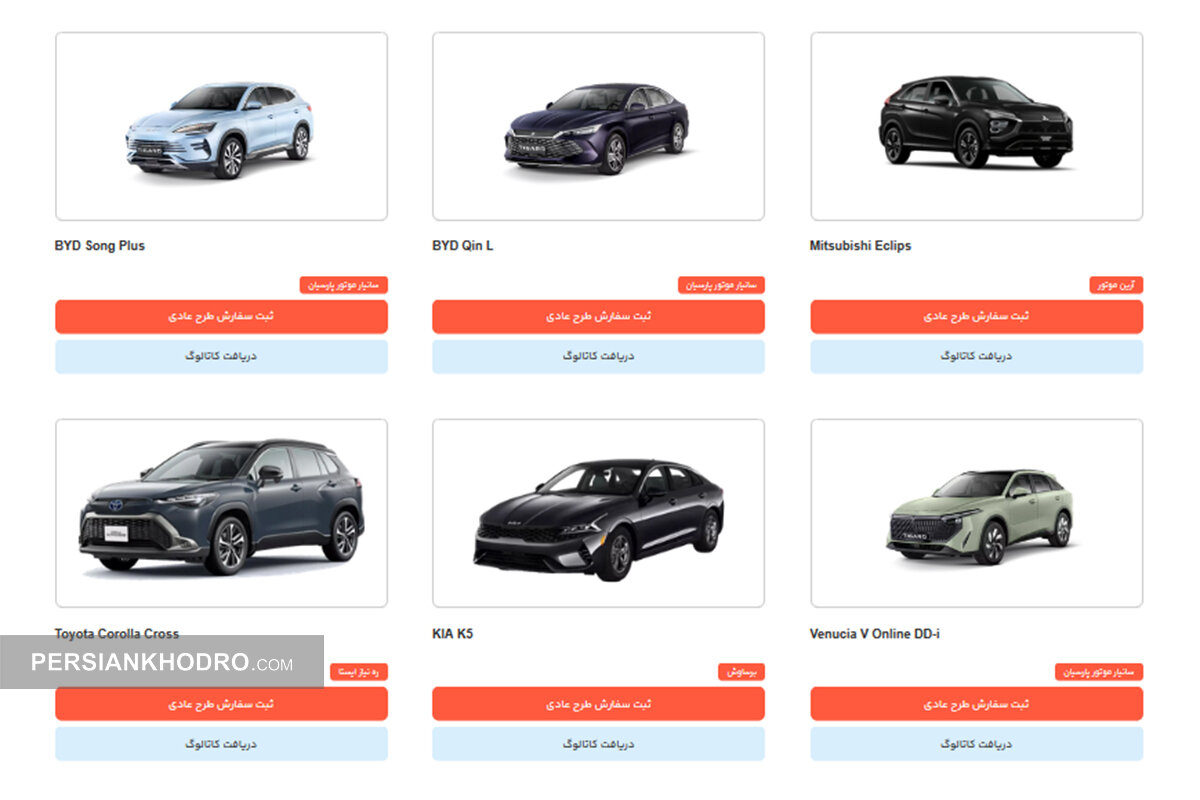Click the red order button for BYD Qin L

point(598,316)
